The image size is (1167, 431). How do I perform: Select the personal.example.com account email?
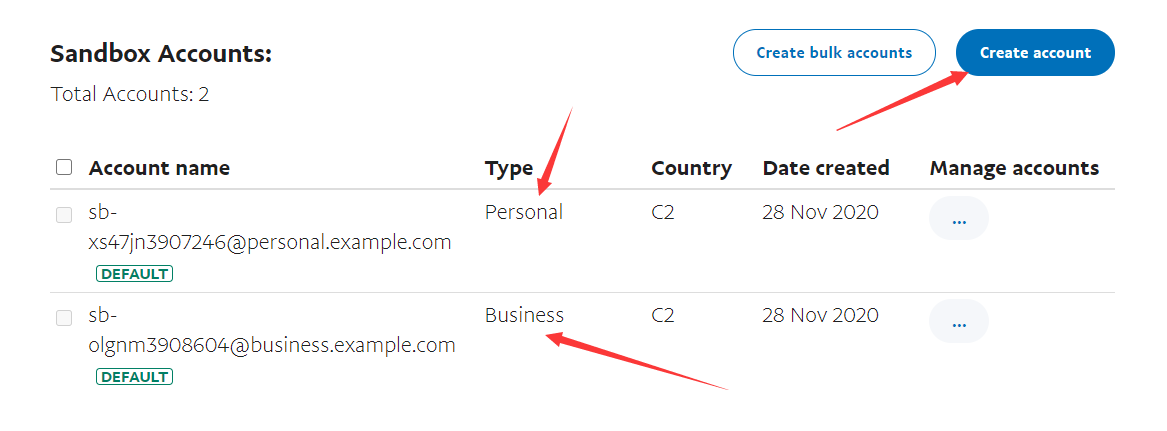tap(270, 242)
